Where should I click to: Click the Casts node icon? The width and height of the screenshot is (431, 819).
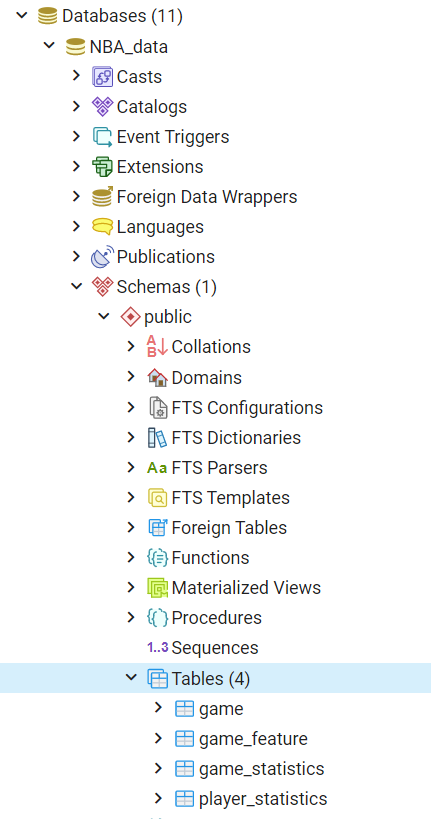click(x=102, y=77)
